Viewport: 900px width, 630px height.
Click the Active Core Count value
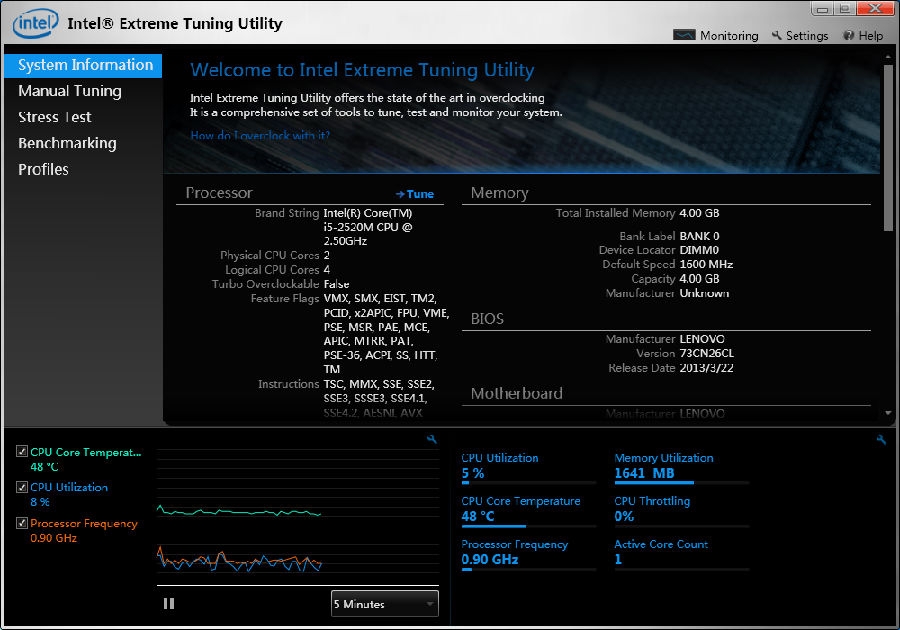coord(618,559)
